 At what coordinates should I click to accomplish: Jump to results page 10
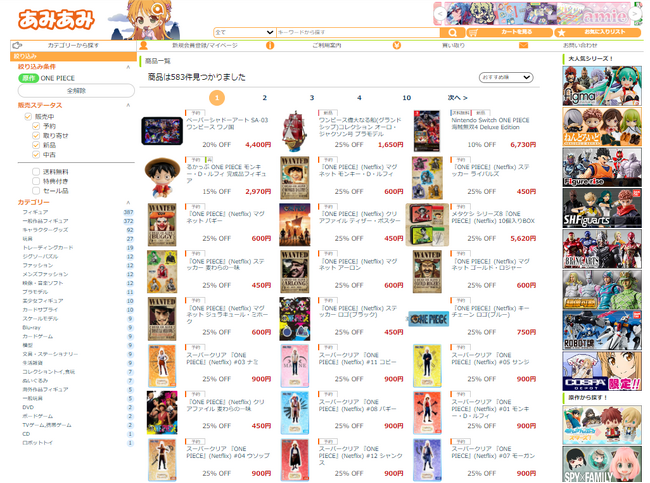tap(406, 98)
